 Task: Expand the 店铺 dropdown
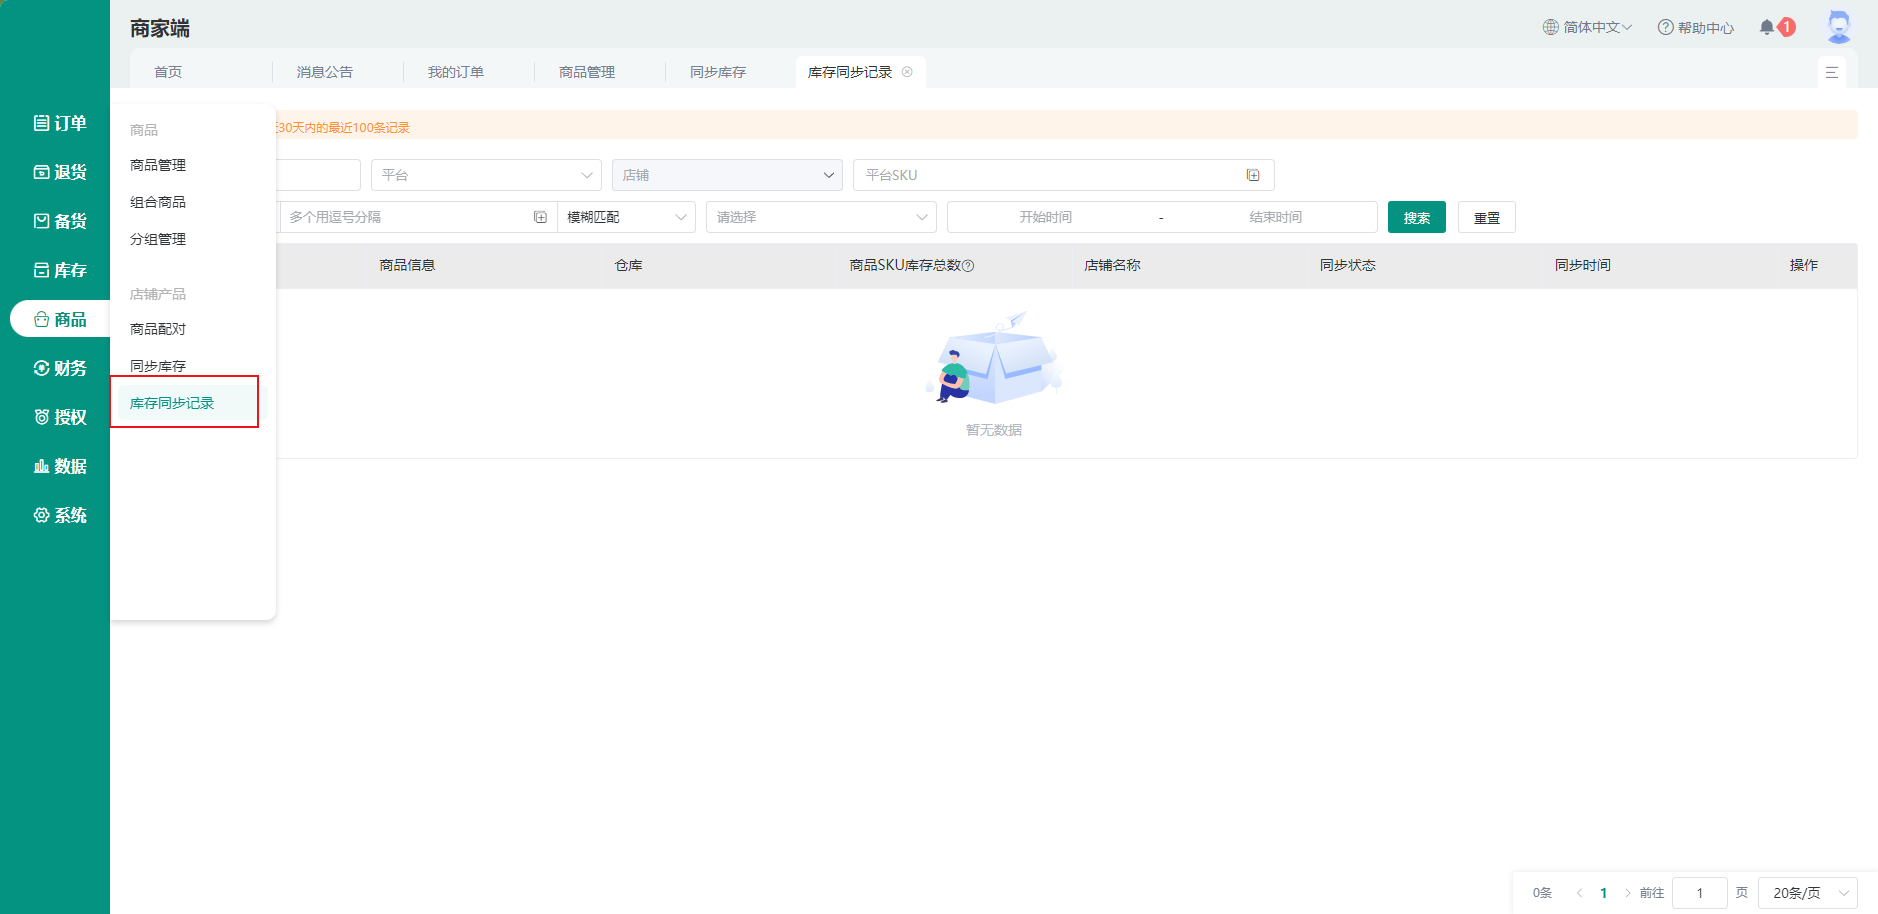tap(727, 175)
